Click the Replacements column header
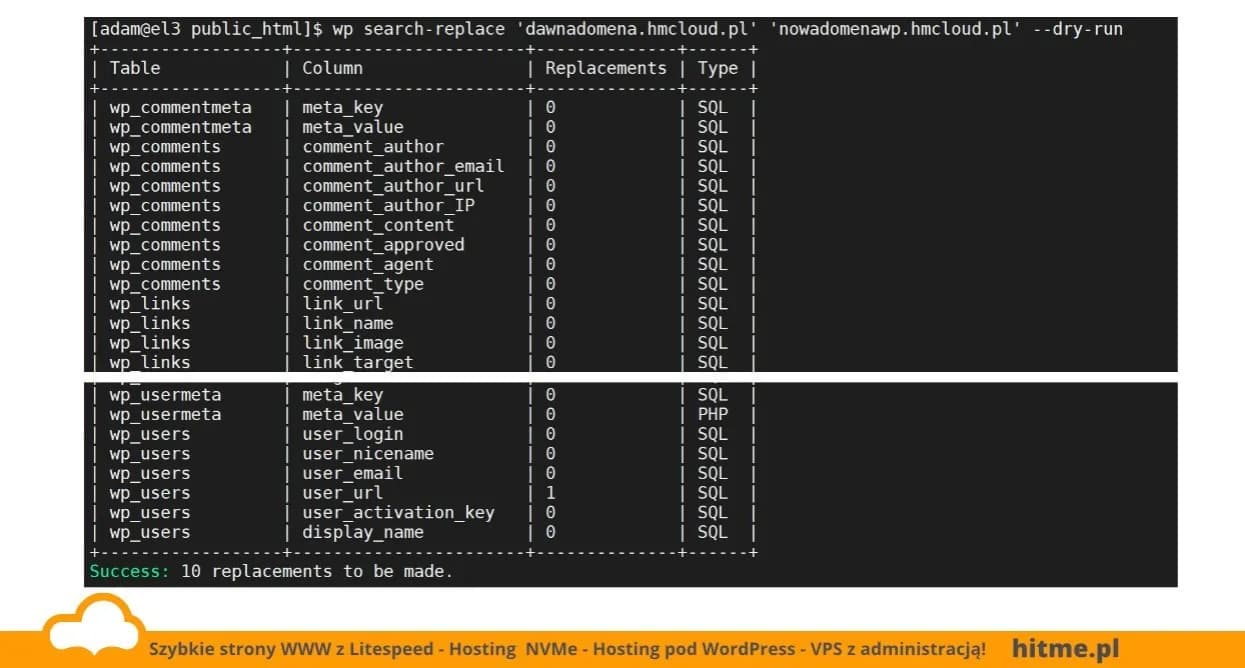The image size is (1245, 668). click(605, 68)
